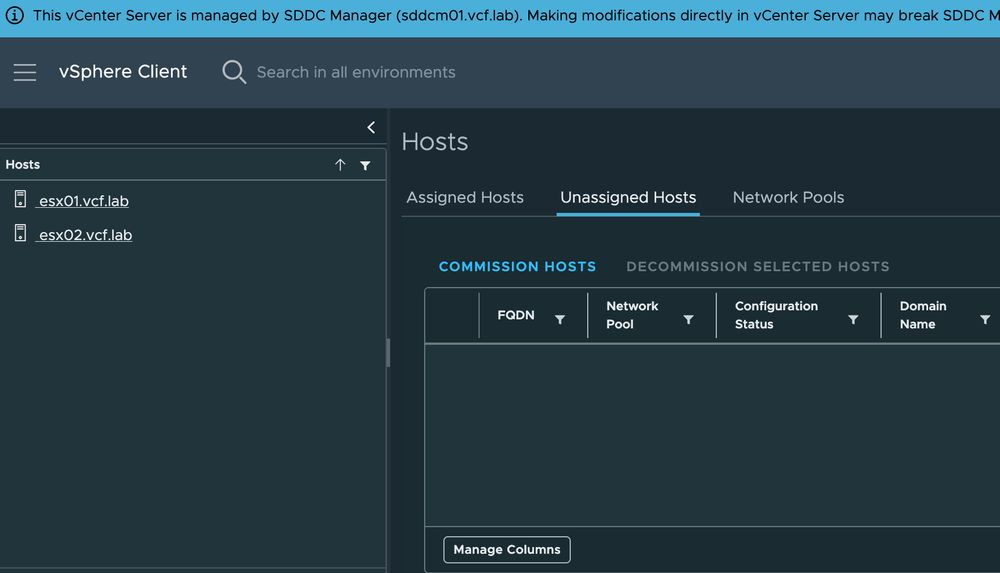Sort by the Network Pool column header
The image size is (1000, 573).
(x=632, y=315)
